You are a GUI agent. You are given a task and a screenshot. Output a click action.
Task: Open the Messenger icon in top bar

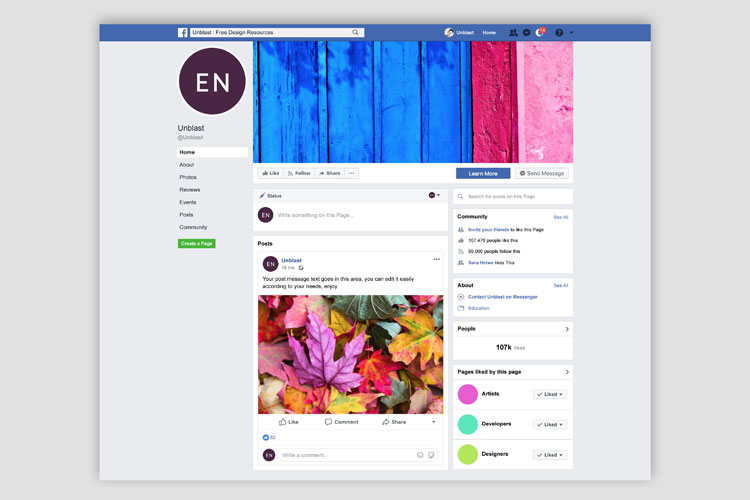526,33
